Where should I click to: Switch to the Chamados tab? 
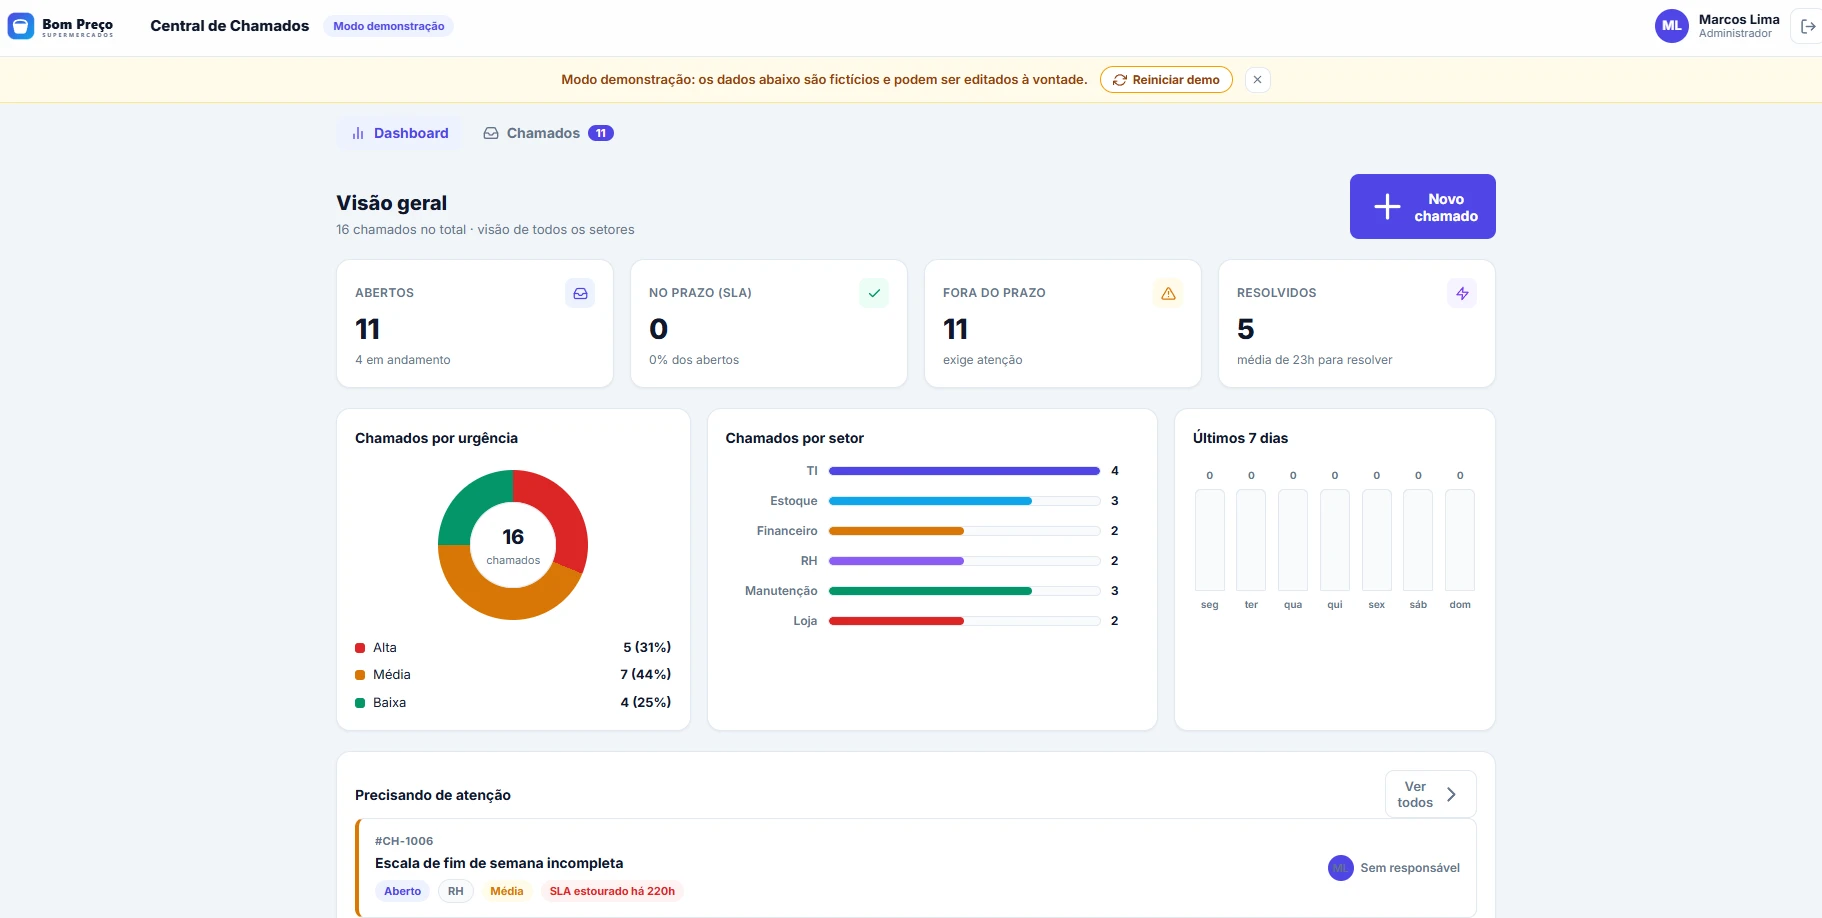548,133
